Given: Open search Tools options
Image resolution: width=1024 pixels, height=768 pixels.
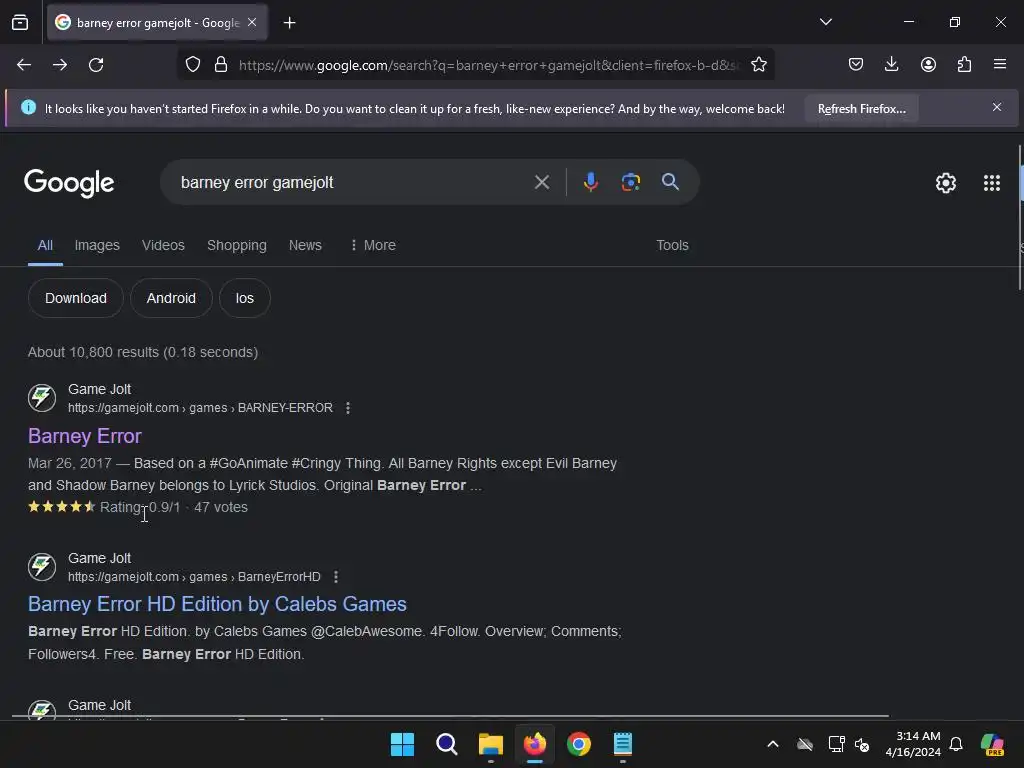Looking at the screenshot, I should pos(672,246).
